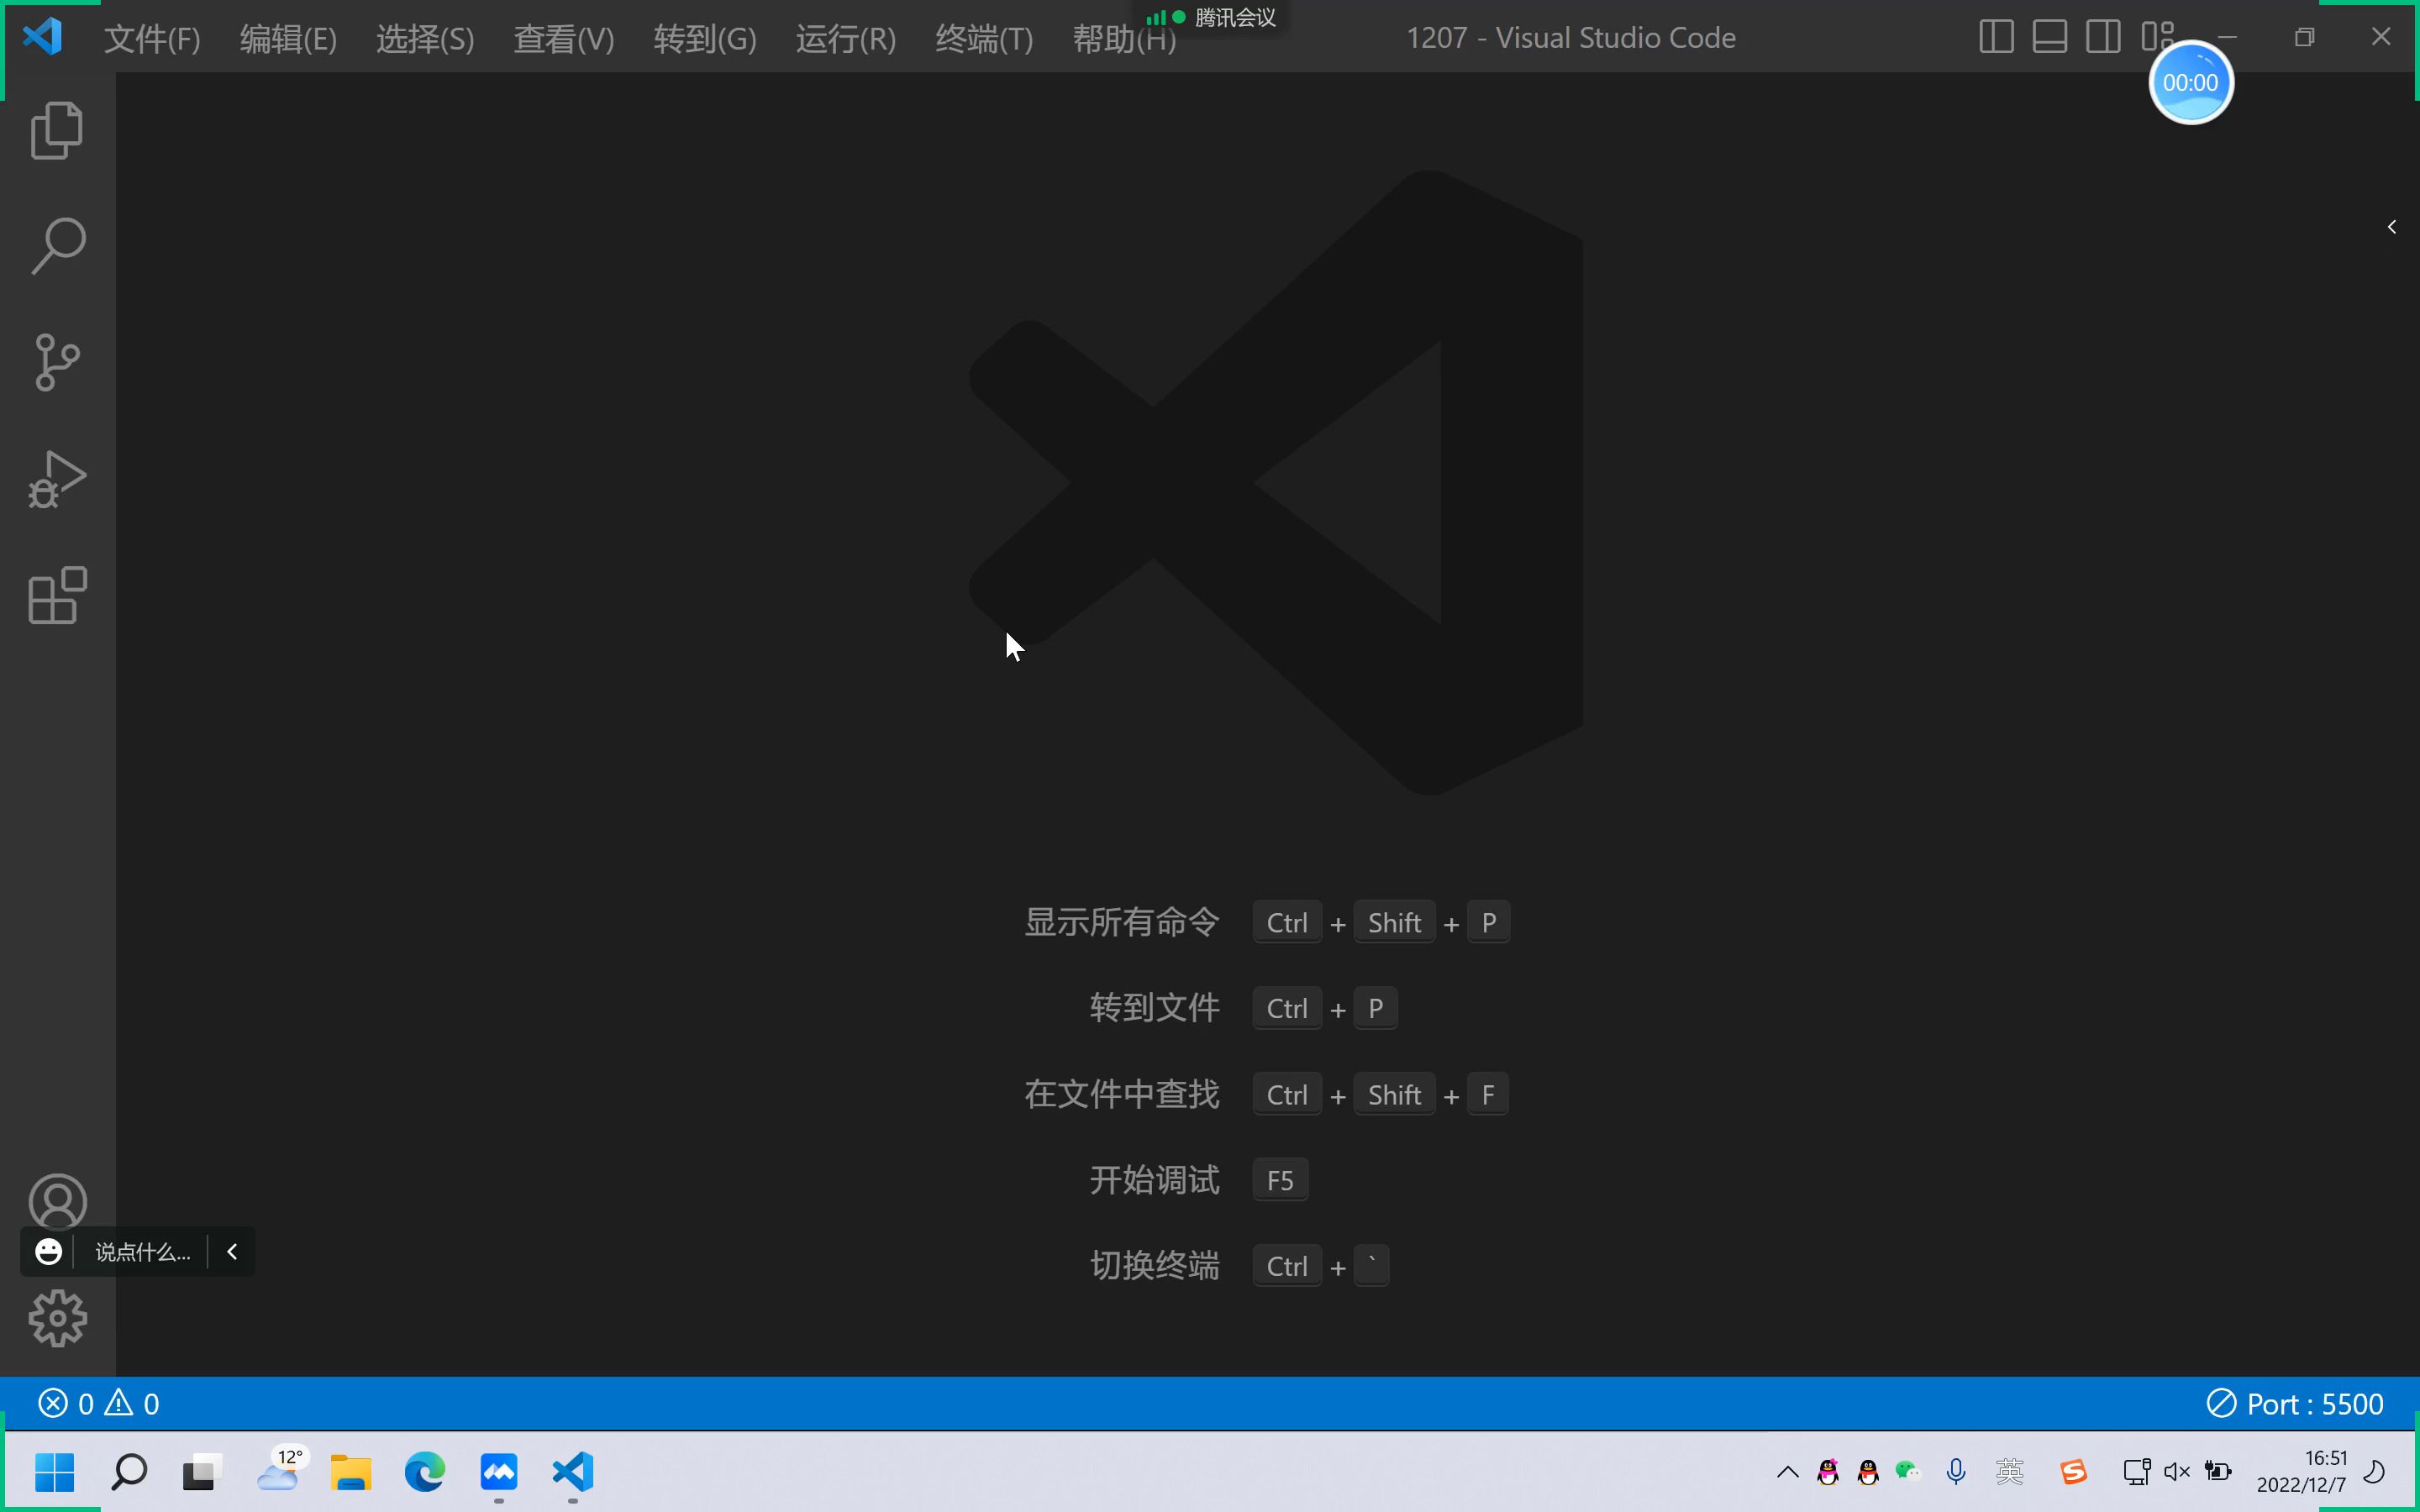The height and width of the screenshot is (1512, 2420).
Task: Click the emoji face in chat bar
Action: [x=48, y=1251]
